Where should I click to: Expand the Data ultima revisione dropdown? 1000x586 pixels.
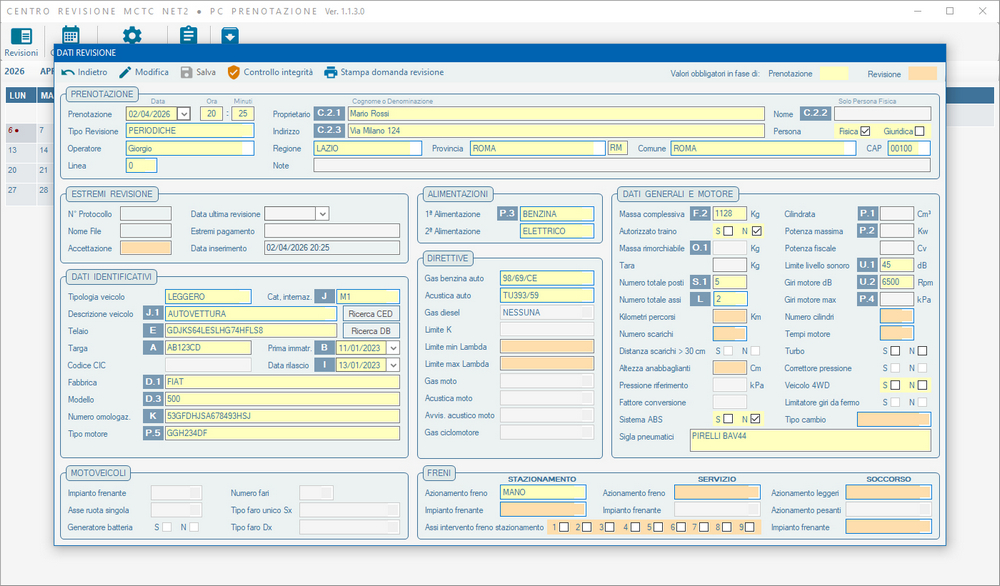pyautogui.click(x=322, y=213)
